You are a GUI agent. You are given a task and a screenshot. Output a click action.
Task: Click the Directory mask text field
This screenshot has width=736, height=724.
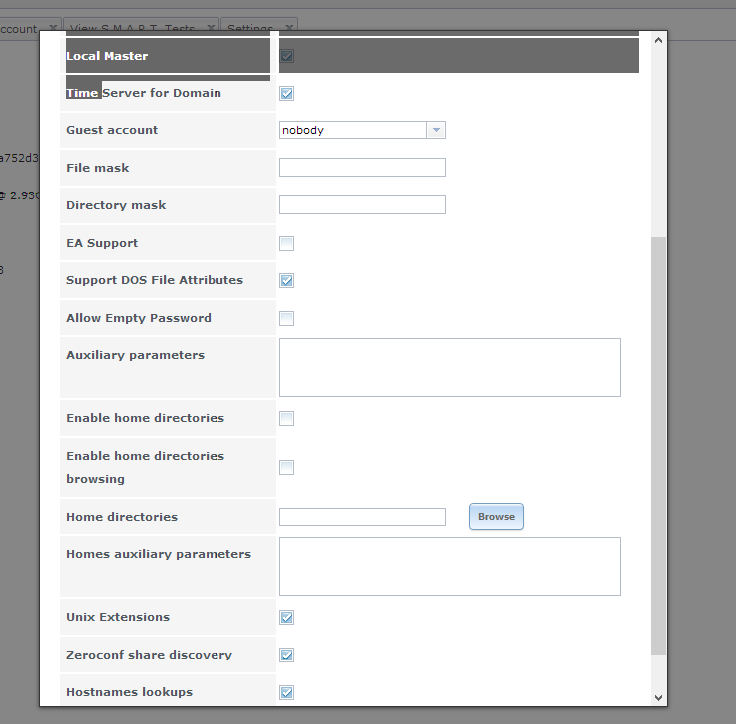tap(362, 205)
